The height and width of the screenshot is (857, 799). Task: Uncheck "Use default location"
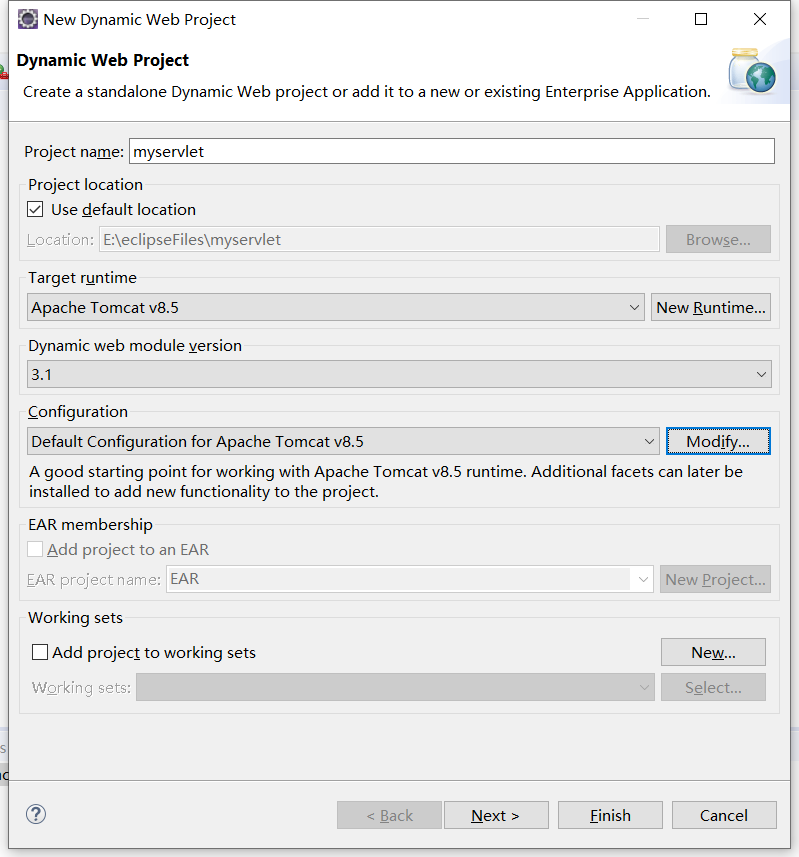pyautogui.click(x=35, y=210)
